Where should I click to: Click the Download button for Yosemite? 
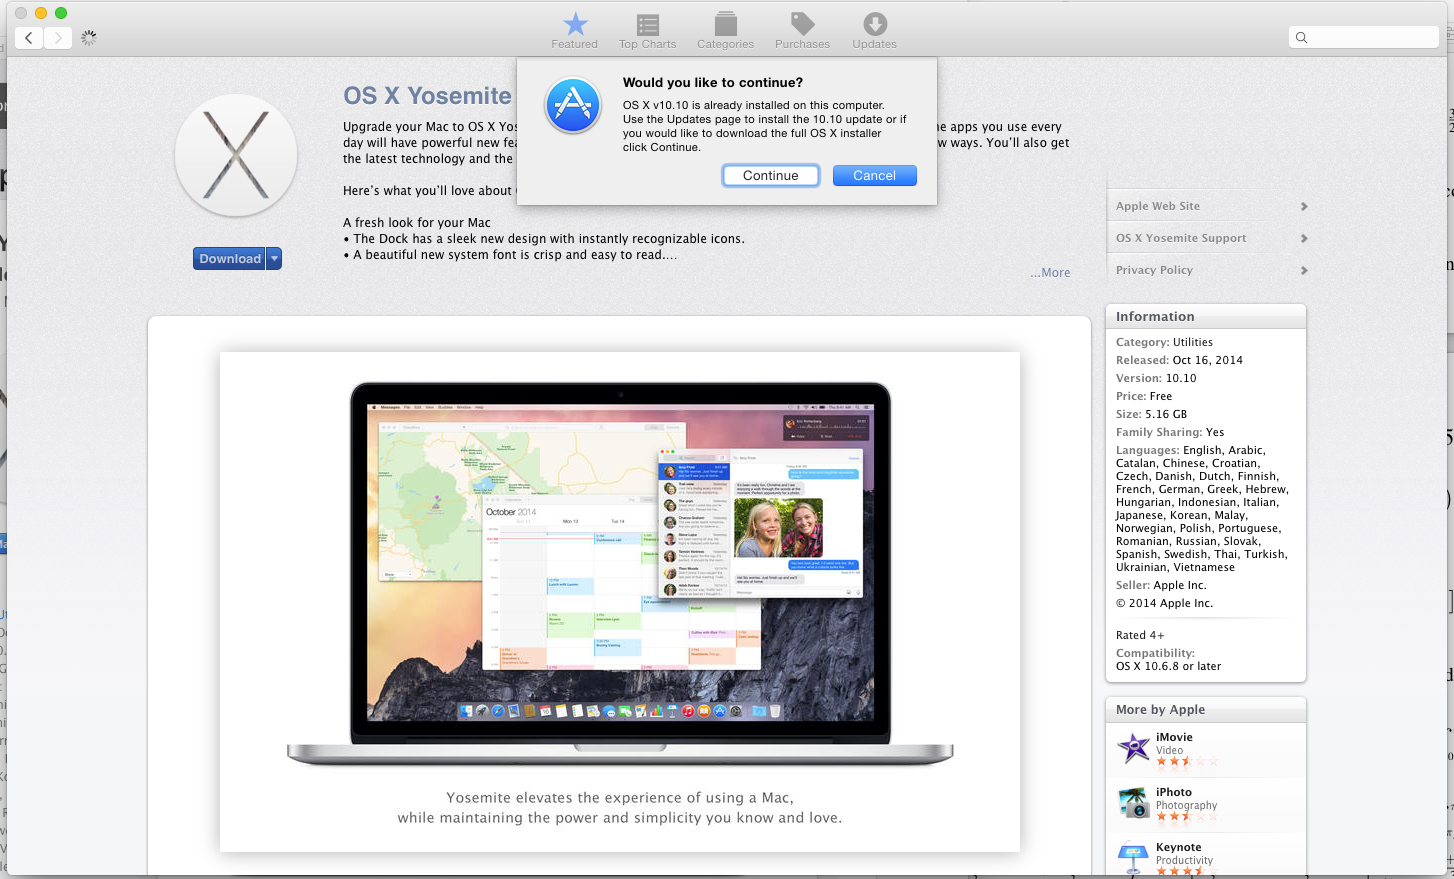coord(230,258)
